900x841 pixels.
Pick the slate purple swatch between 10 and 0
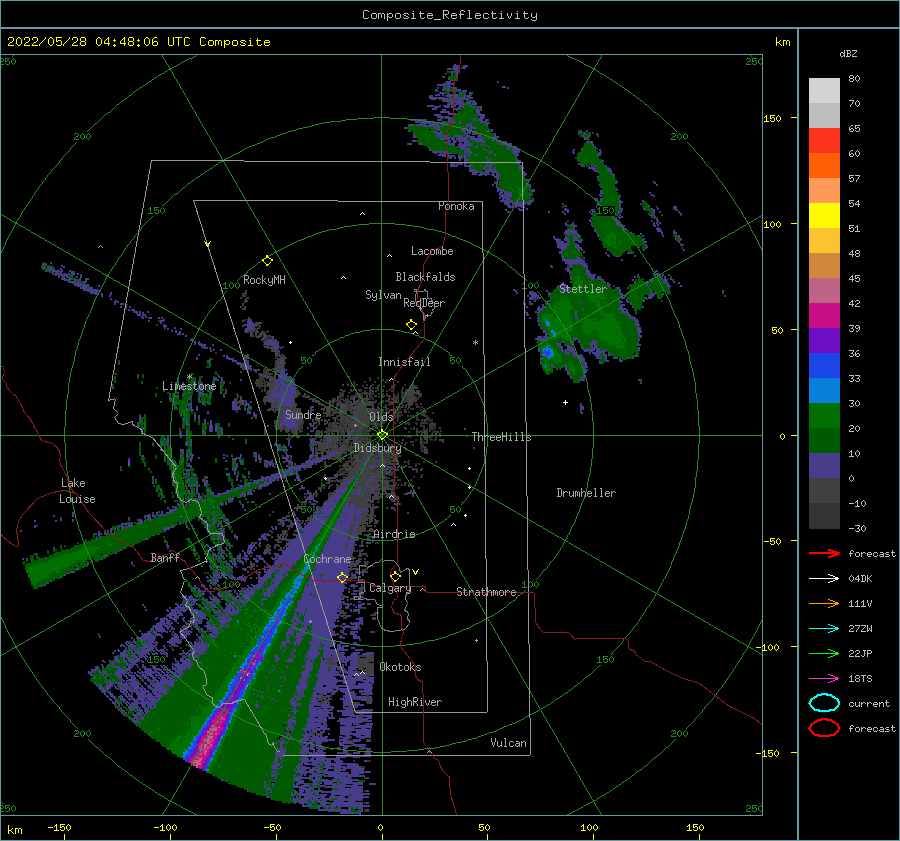(824, 466)
